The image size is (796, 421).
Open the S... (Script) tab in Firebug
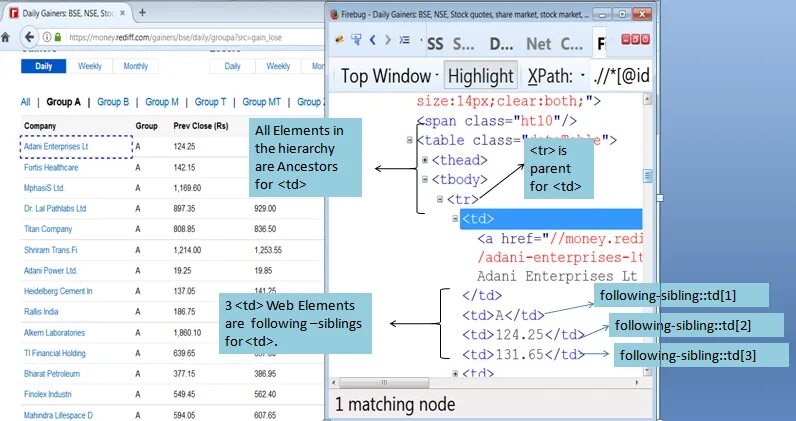pyautogui.click(x=463, y=44)
